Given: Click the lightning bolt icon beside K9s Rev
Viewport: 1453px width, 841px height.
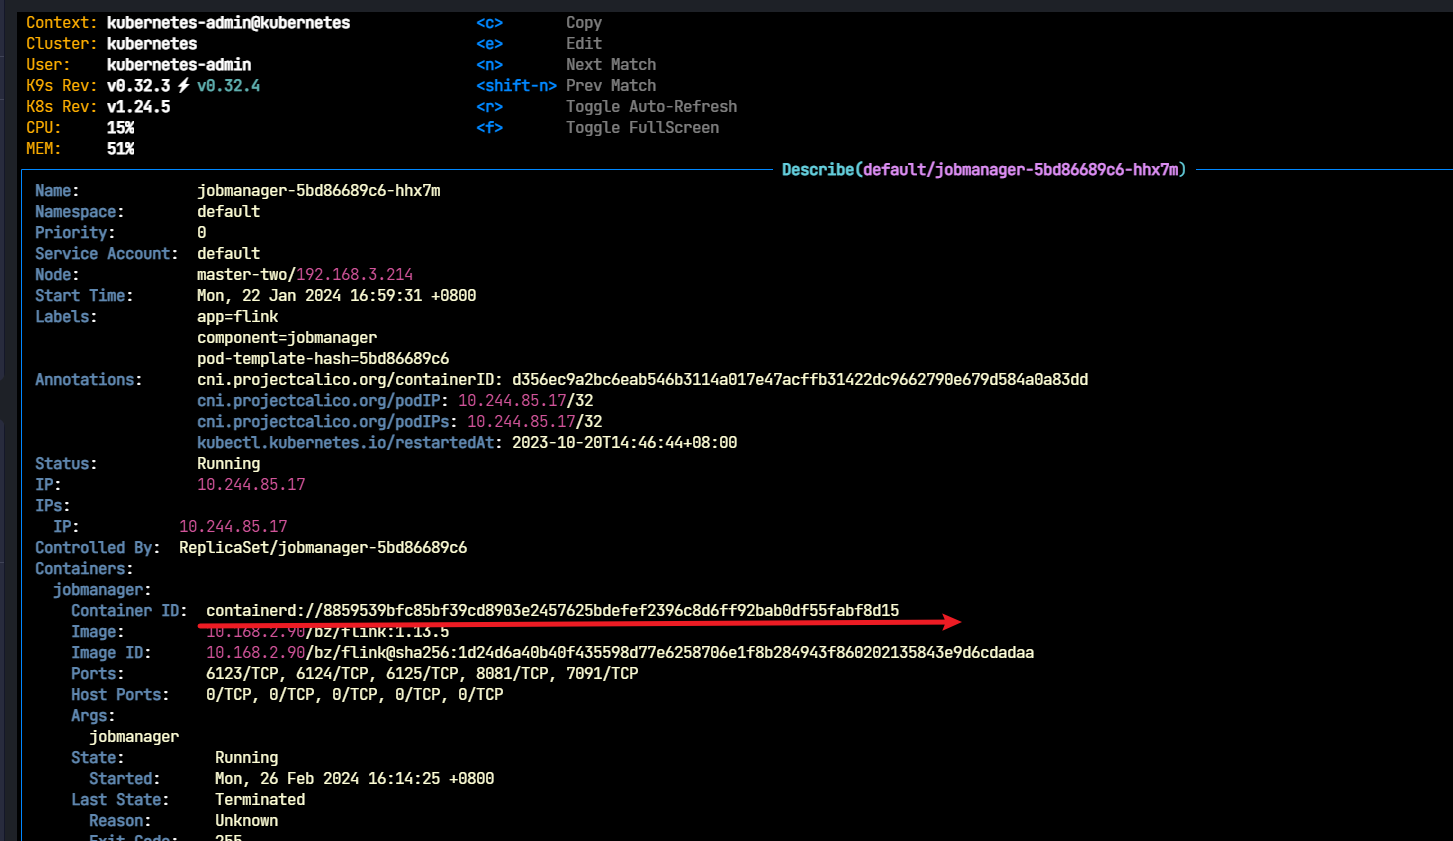Looking at the screenshot, I should 184,85.
